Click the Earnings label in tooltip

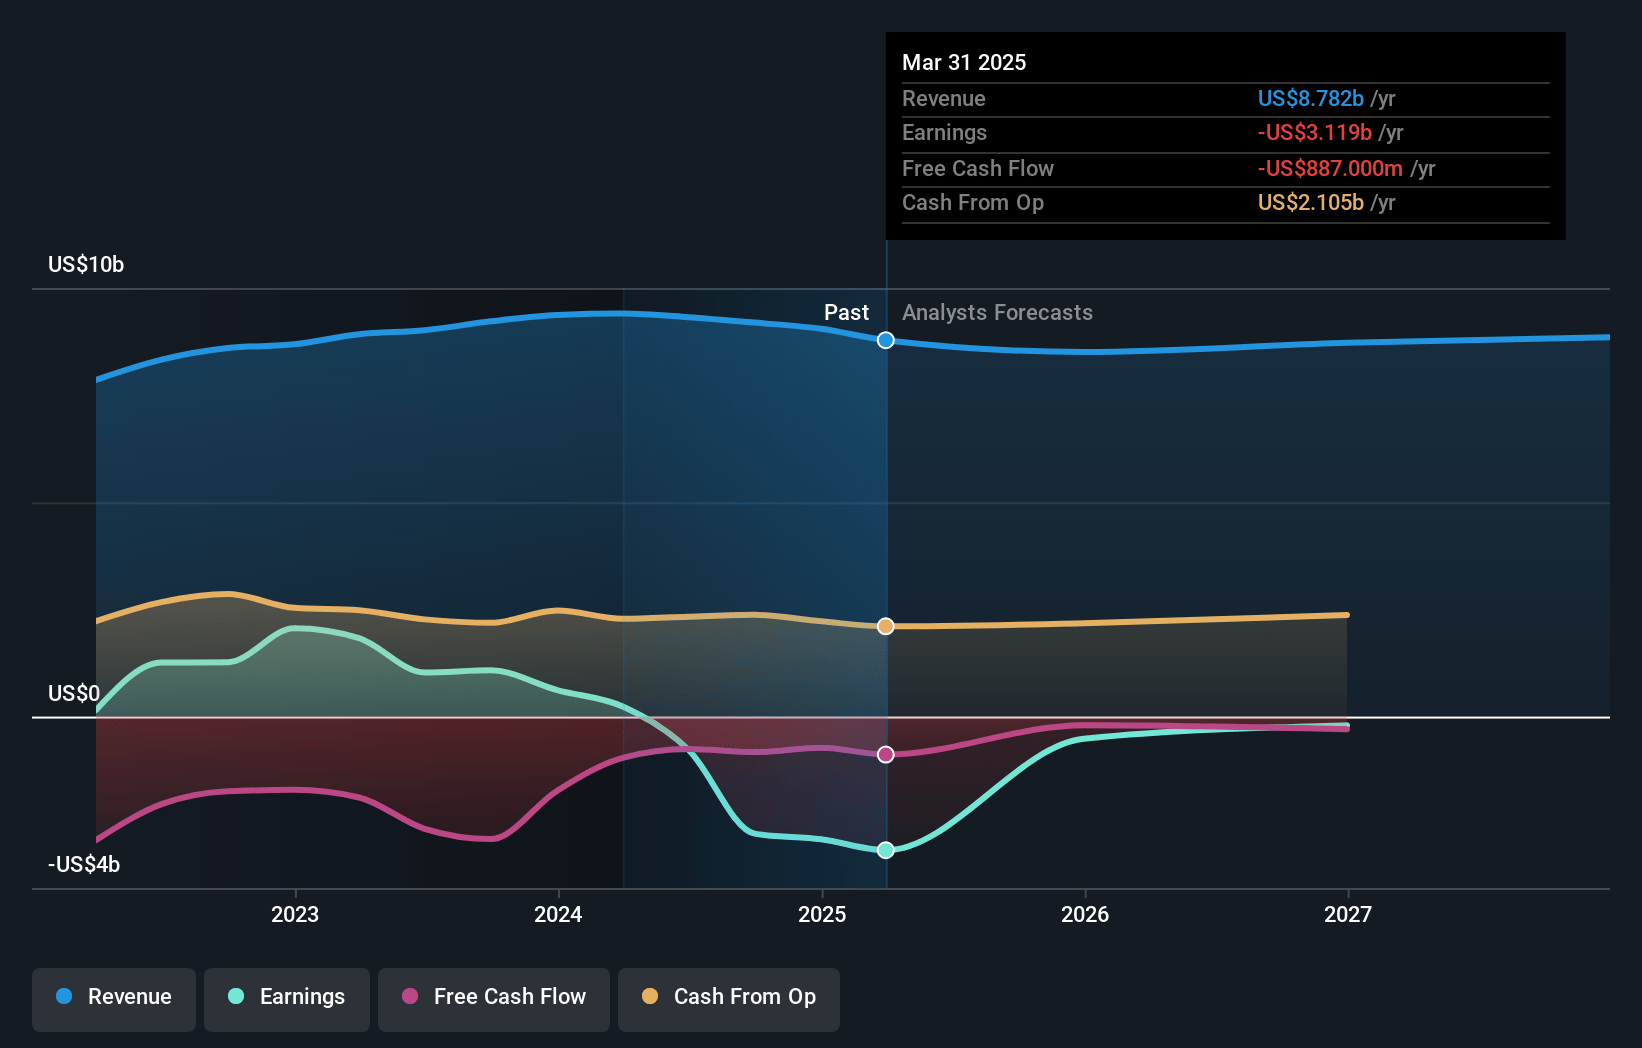click(x=944, y=132)
